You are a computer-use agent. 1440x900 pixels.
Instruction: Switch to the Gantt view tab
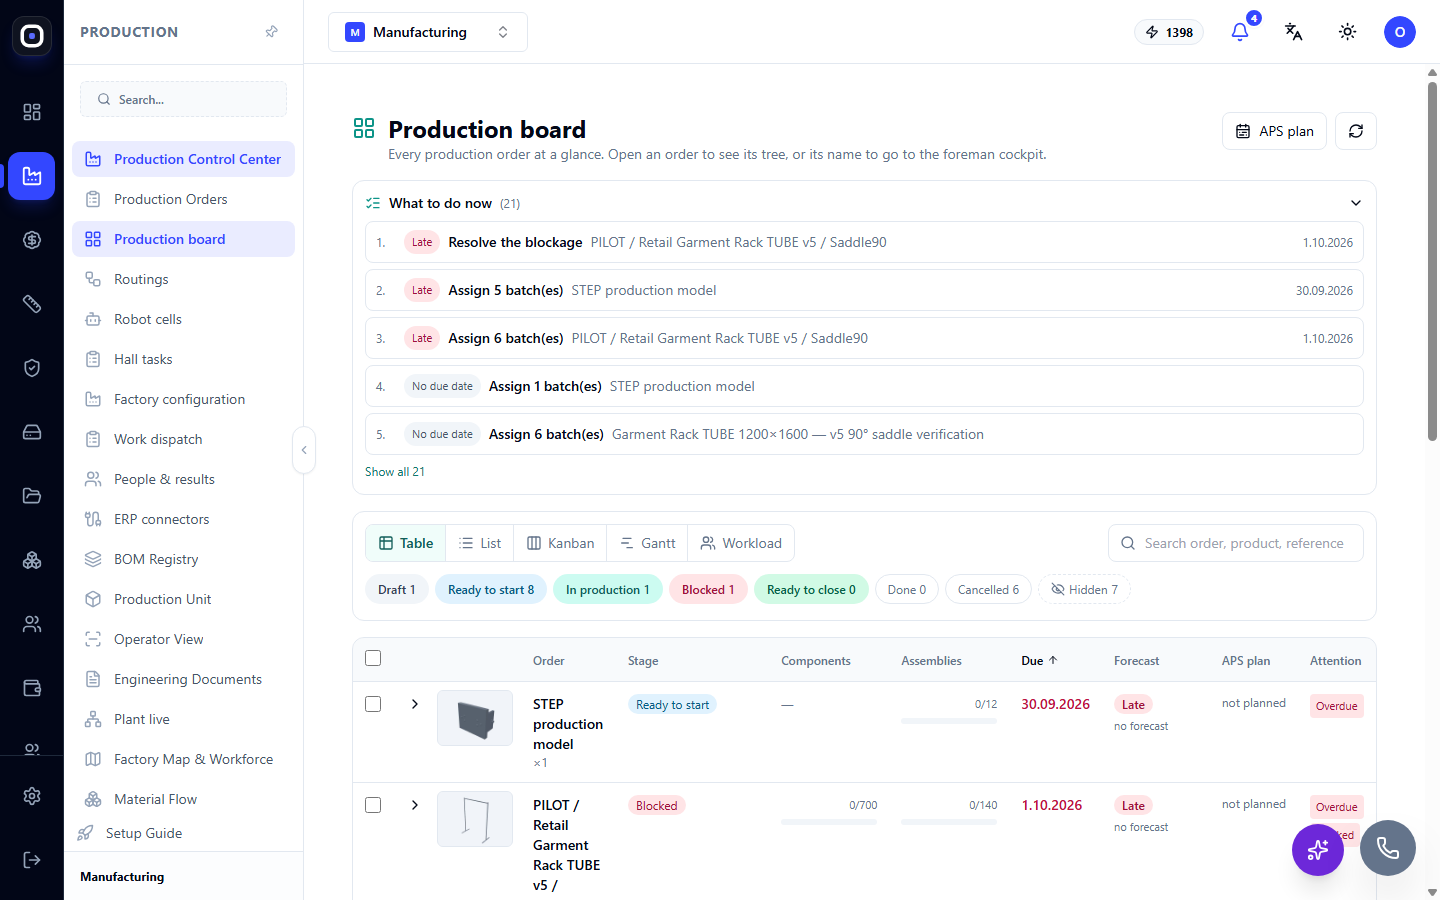(x=648, y=543)
